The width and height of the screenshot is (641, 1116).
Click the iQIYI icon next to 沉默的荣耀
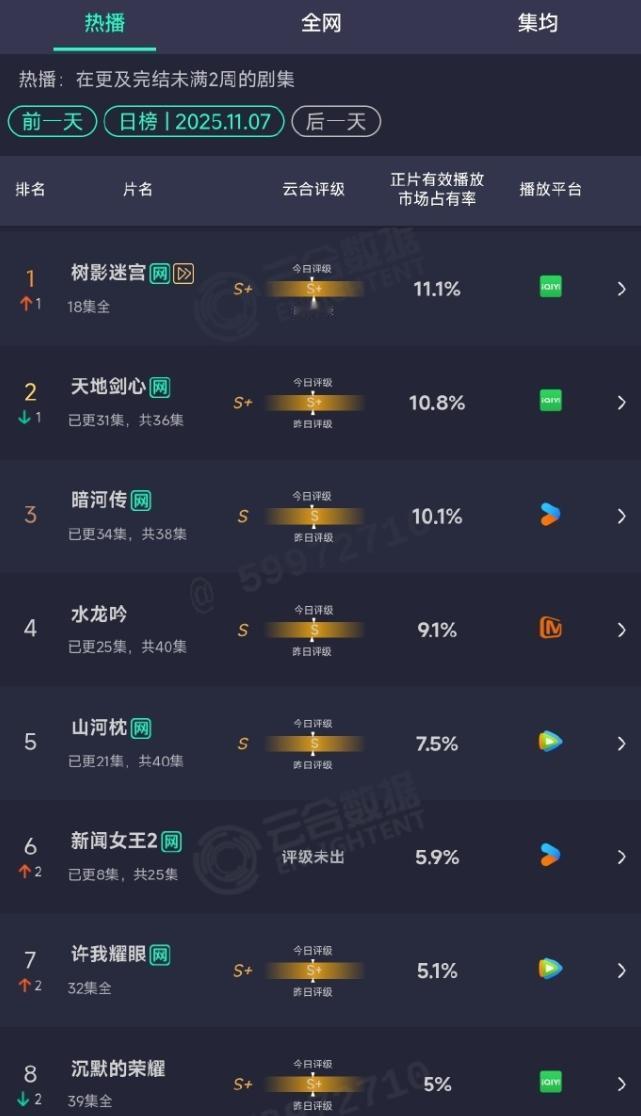pyautogui.click(x=548, y=1081)
